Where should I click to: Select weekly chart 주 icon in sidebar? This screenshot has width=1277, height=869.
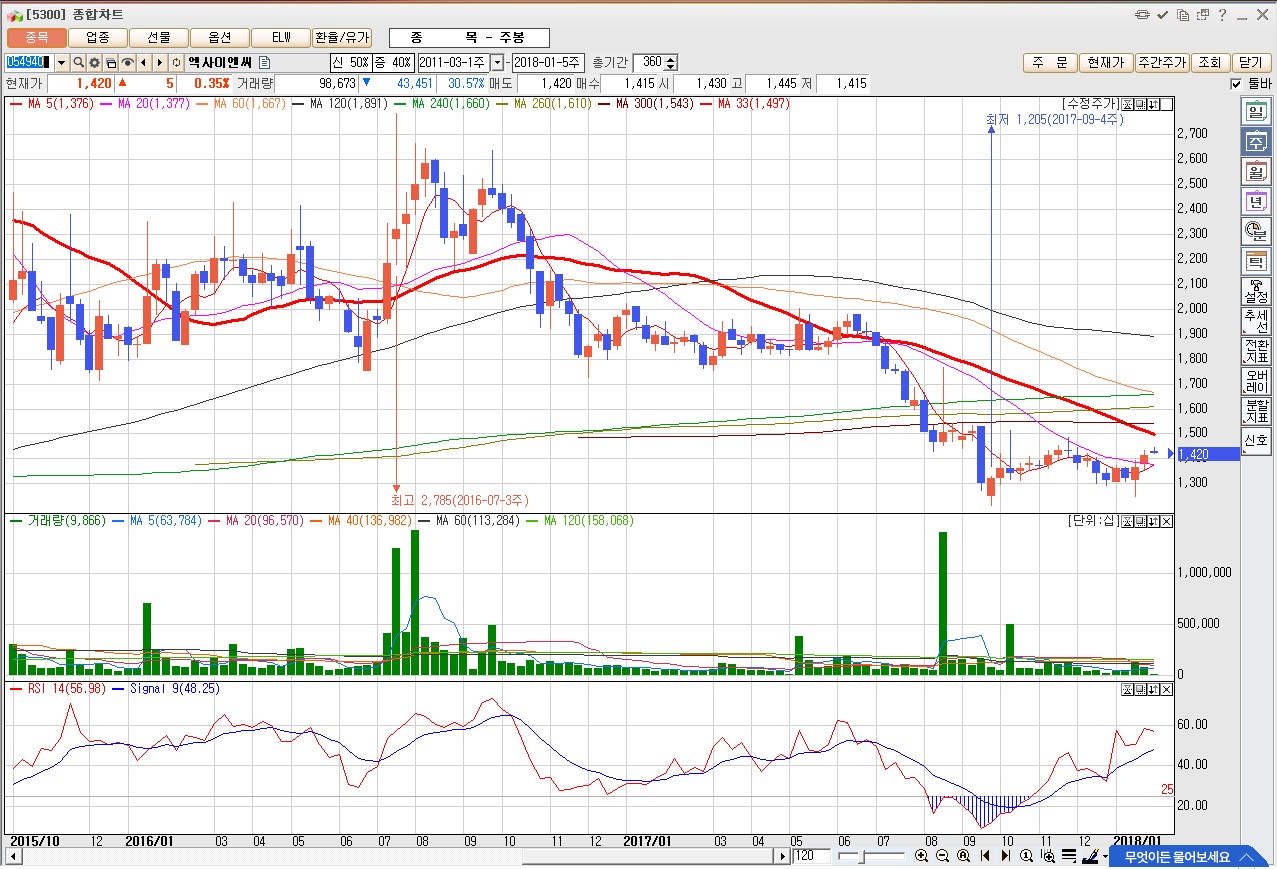1255,141
